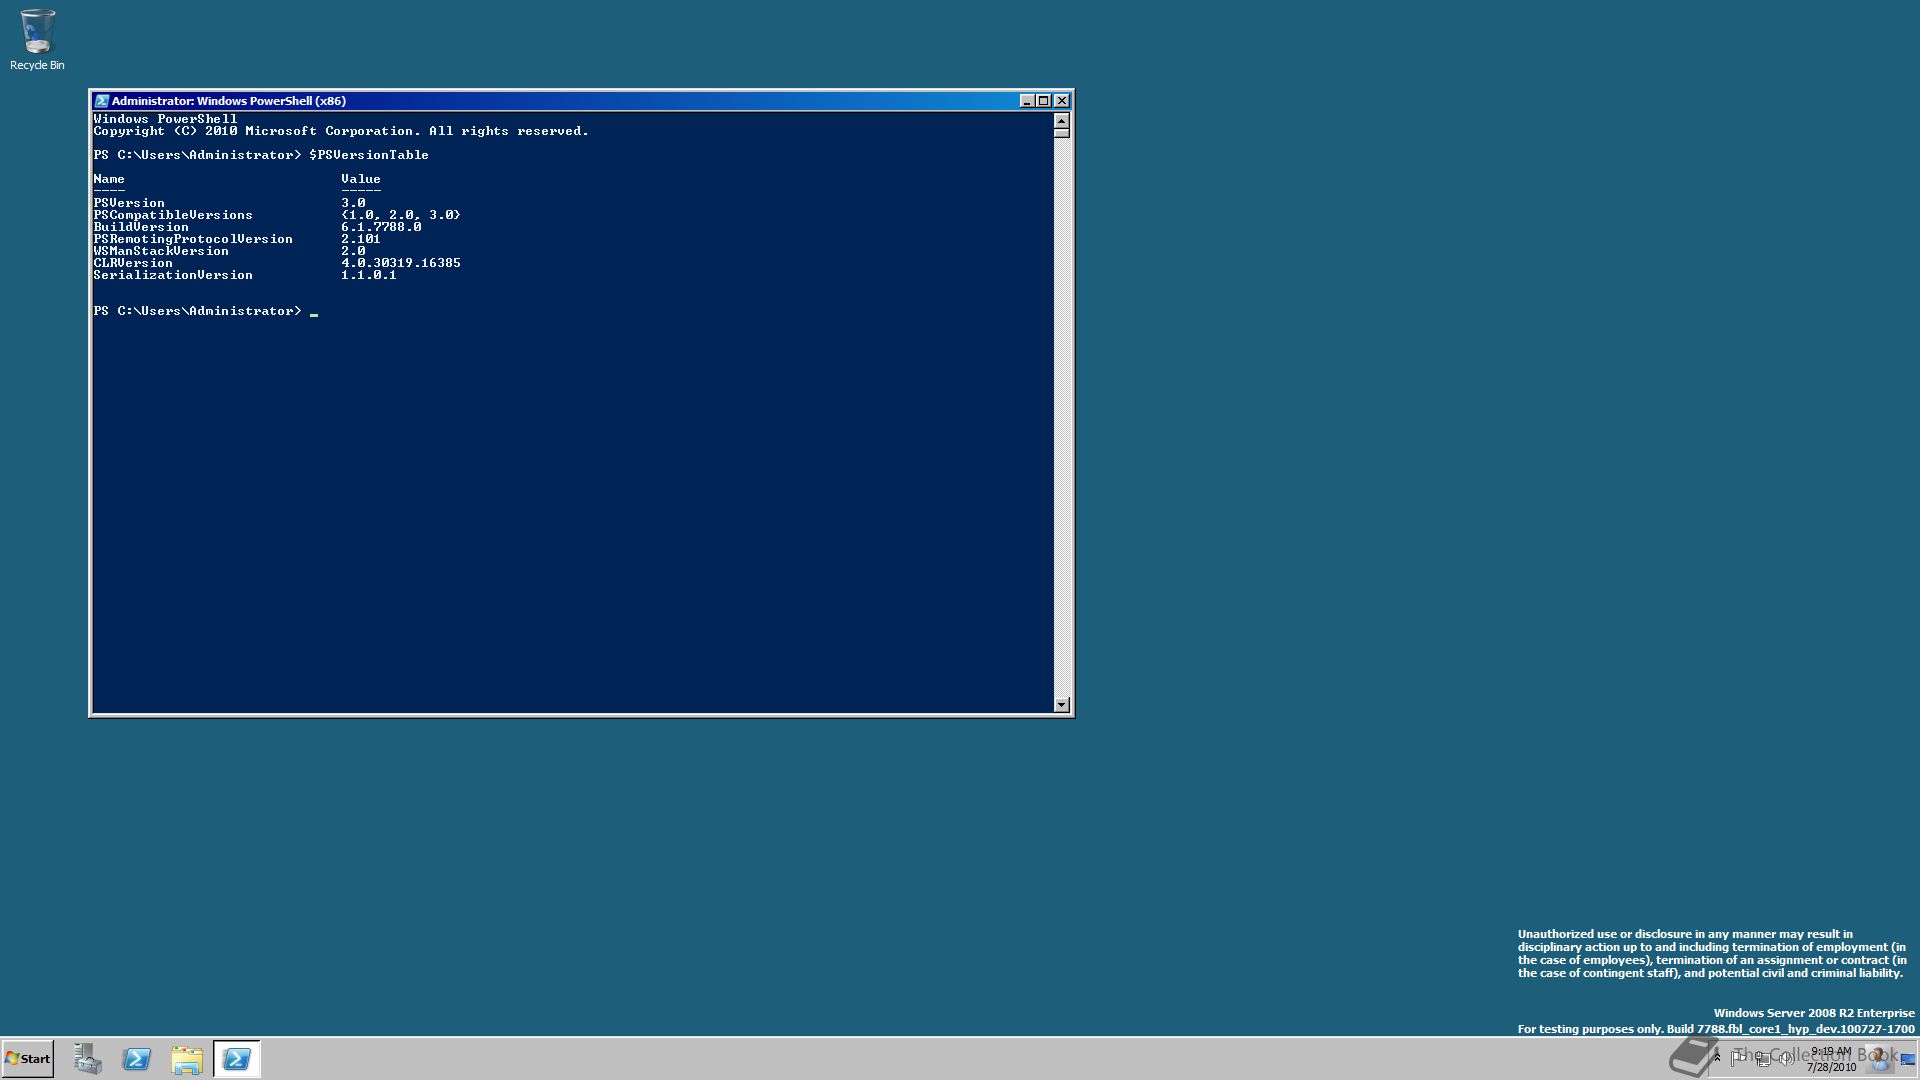The height and width of the screenshot is (1080, 1920).
Task: Click the Show desktop button
Action: point(1908,1058)
